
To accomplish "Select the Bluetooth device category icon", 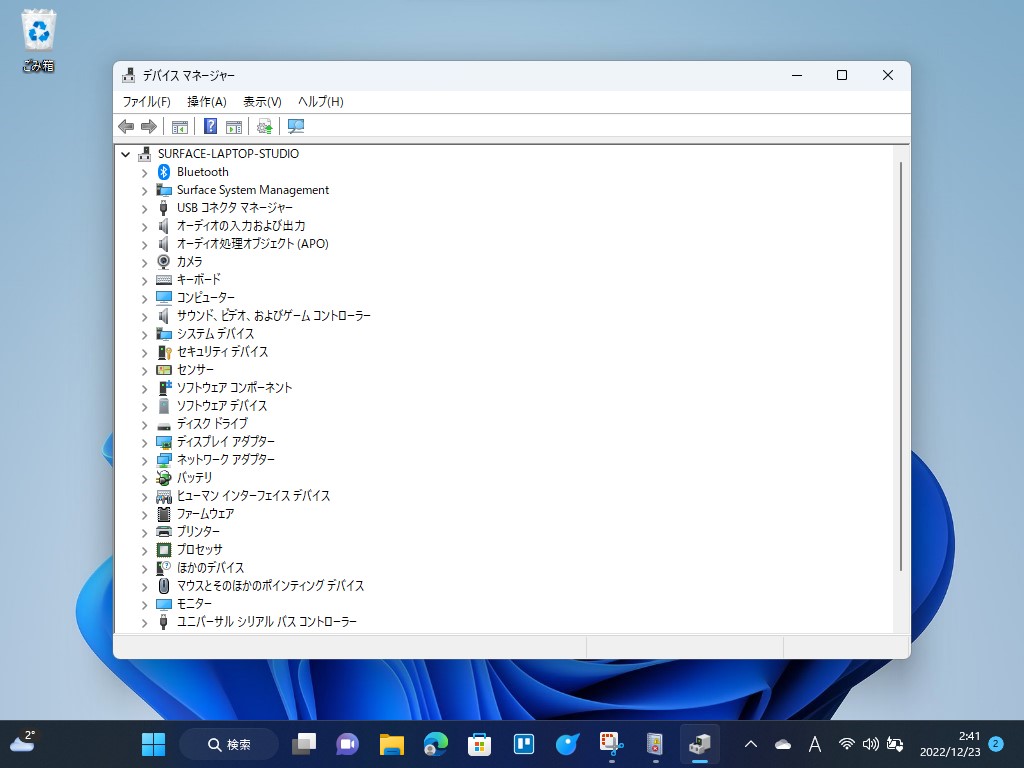I will point(164,172).
